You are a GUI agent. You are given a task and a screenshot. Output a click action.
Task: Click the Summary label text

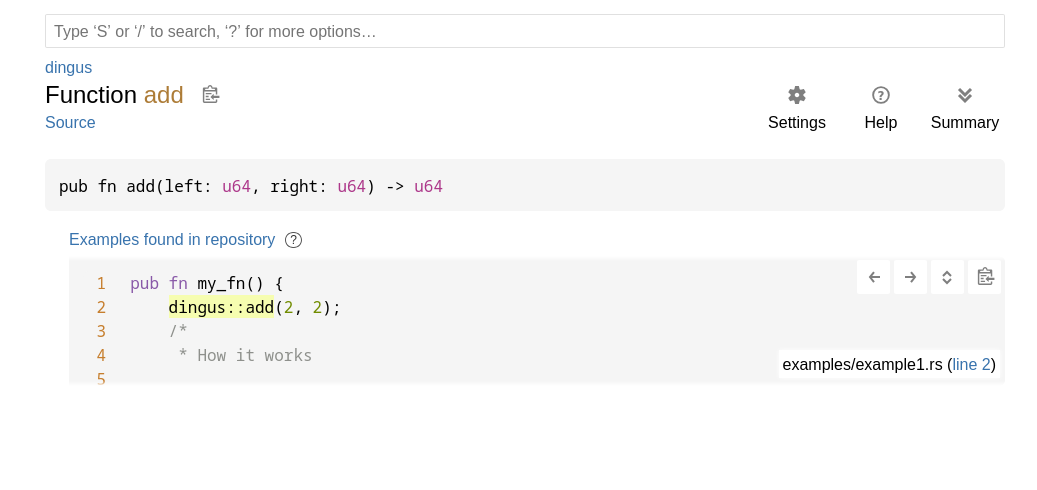[964, 122]
